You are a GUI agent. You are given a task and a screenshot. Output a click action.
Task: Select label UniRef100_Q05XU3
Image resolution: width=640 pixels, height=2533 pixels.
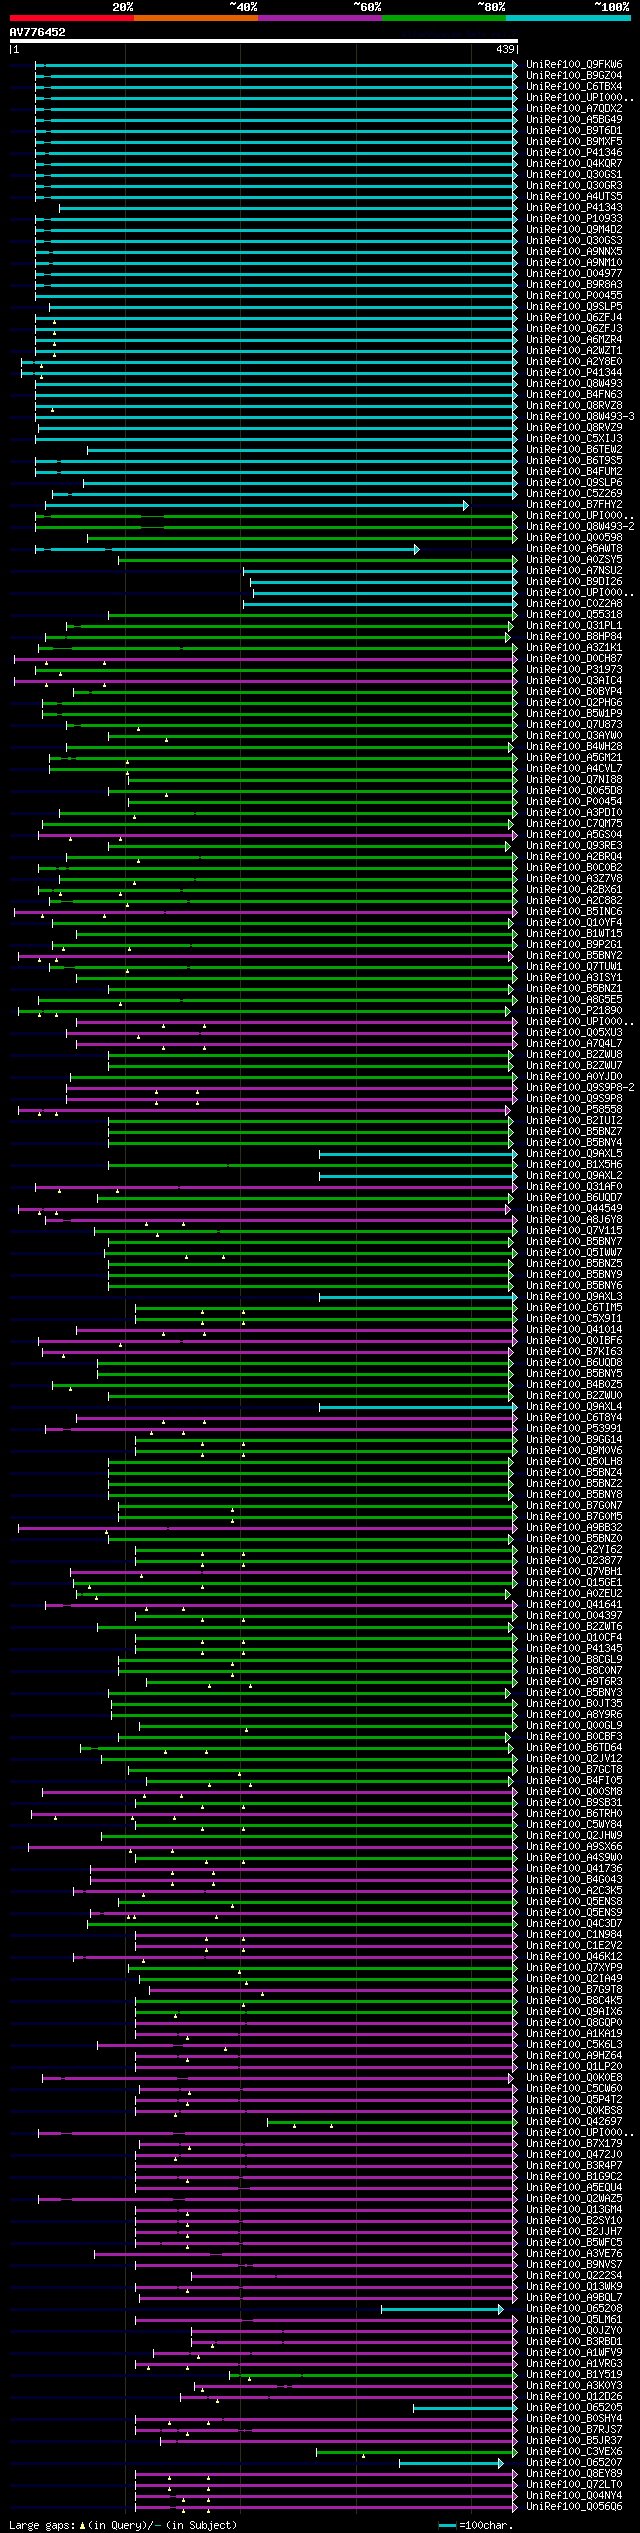[x=574, y=1032]
